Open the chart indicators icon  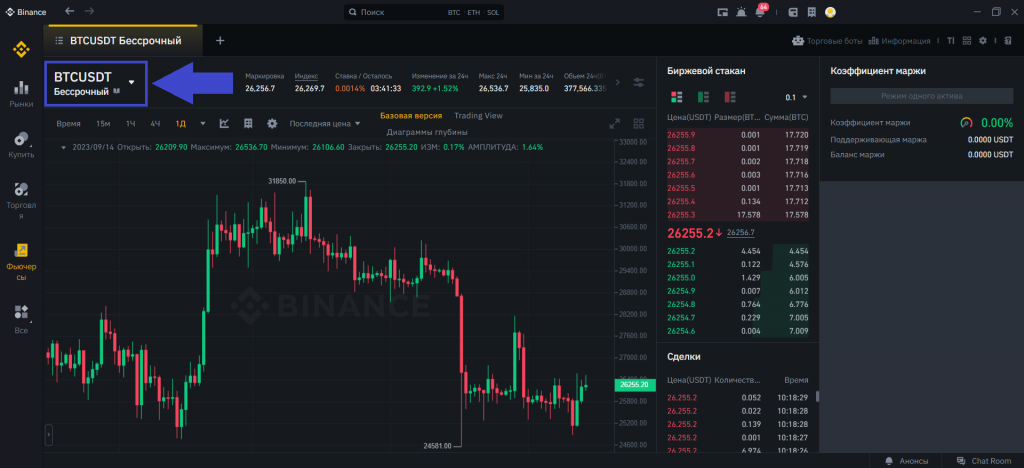224,123
